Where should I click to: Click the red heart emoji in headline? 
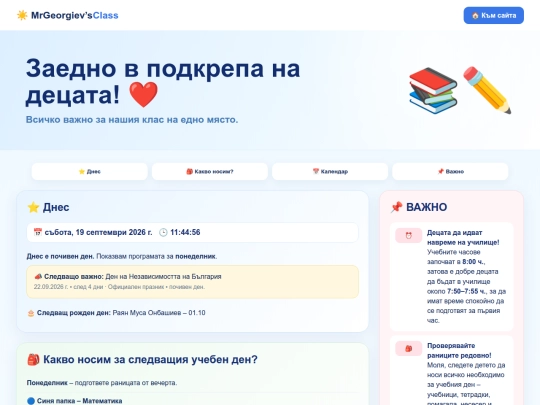pyautogui.click(x=144, y=95)
